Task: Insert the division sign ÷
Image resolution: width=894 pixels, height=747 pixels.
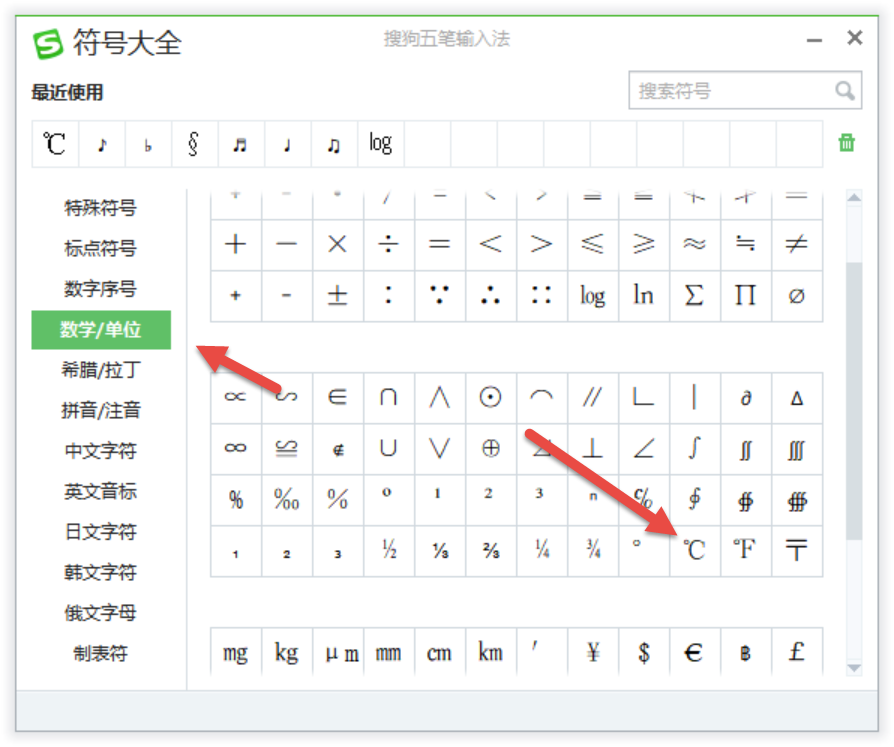Action: (389, 245)
